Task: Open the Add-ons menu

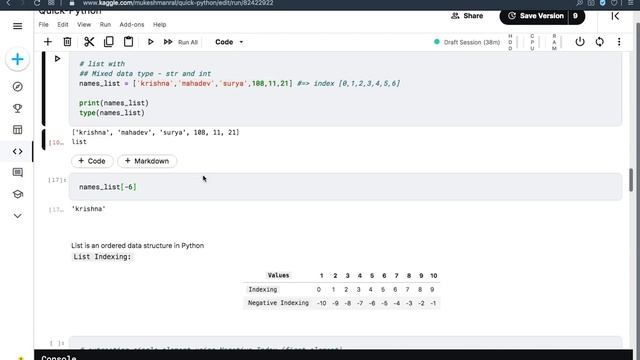Action: tap(132, 24)
